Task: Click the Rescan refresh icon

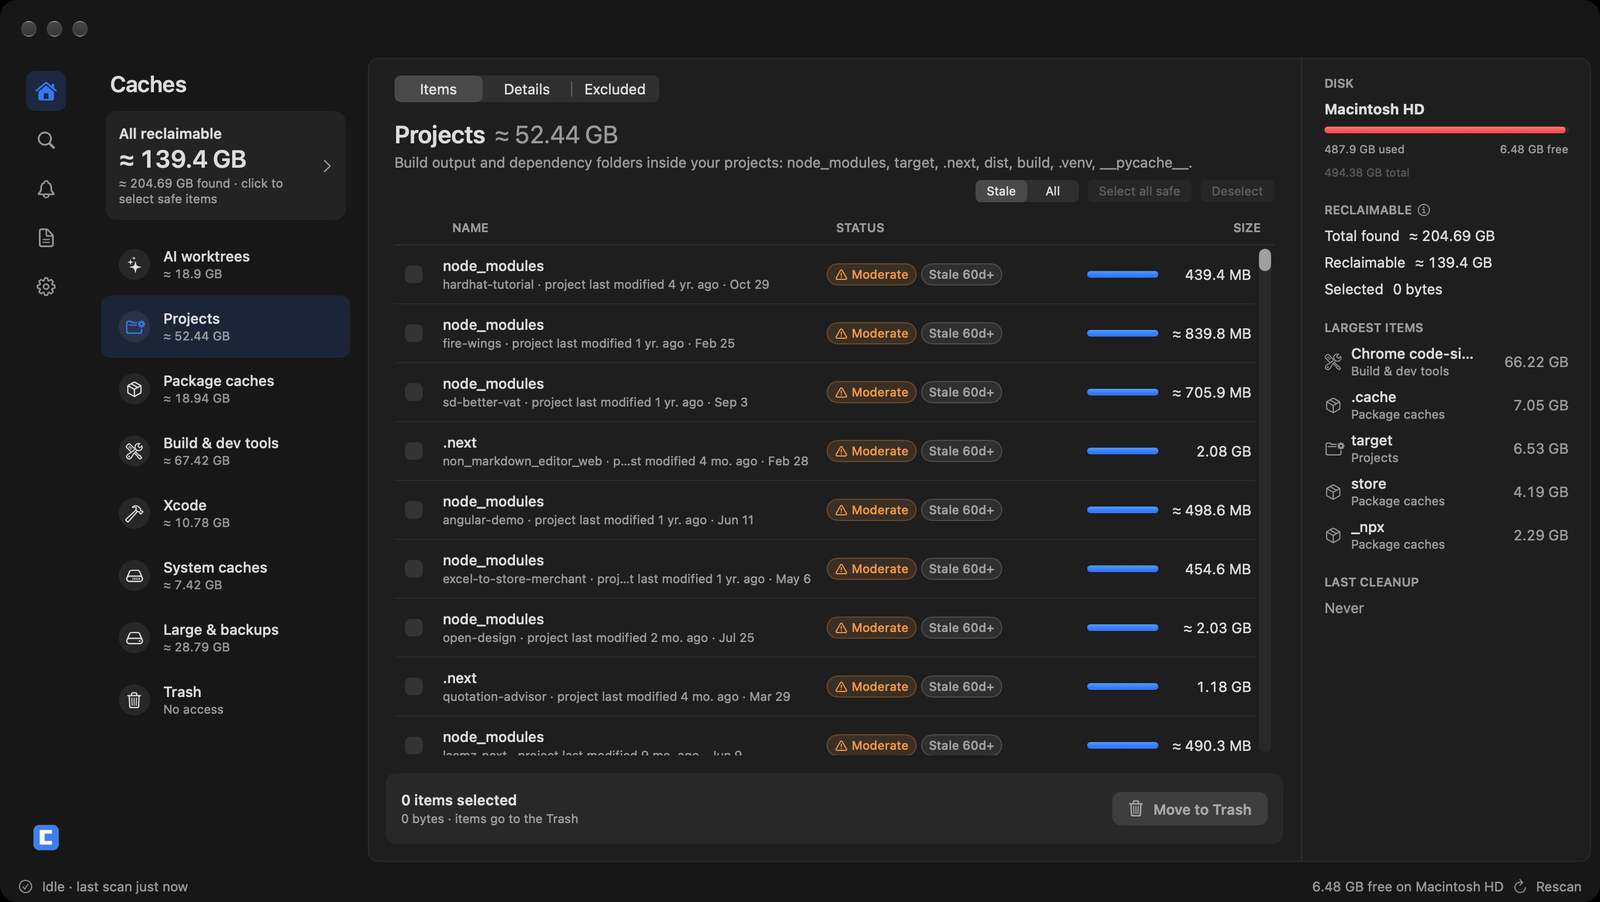Action: [x=1520, y=887]
